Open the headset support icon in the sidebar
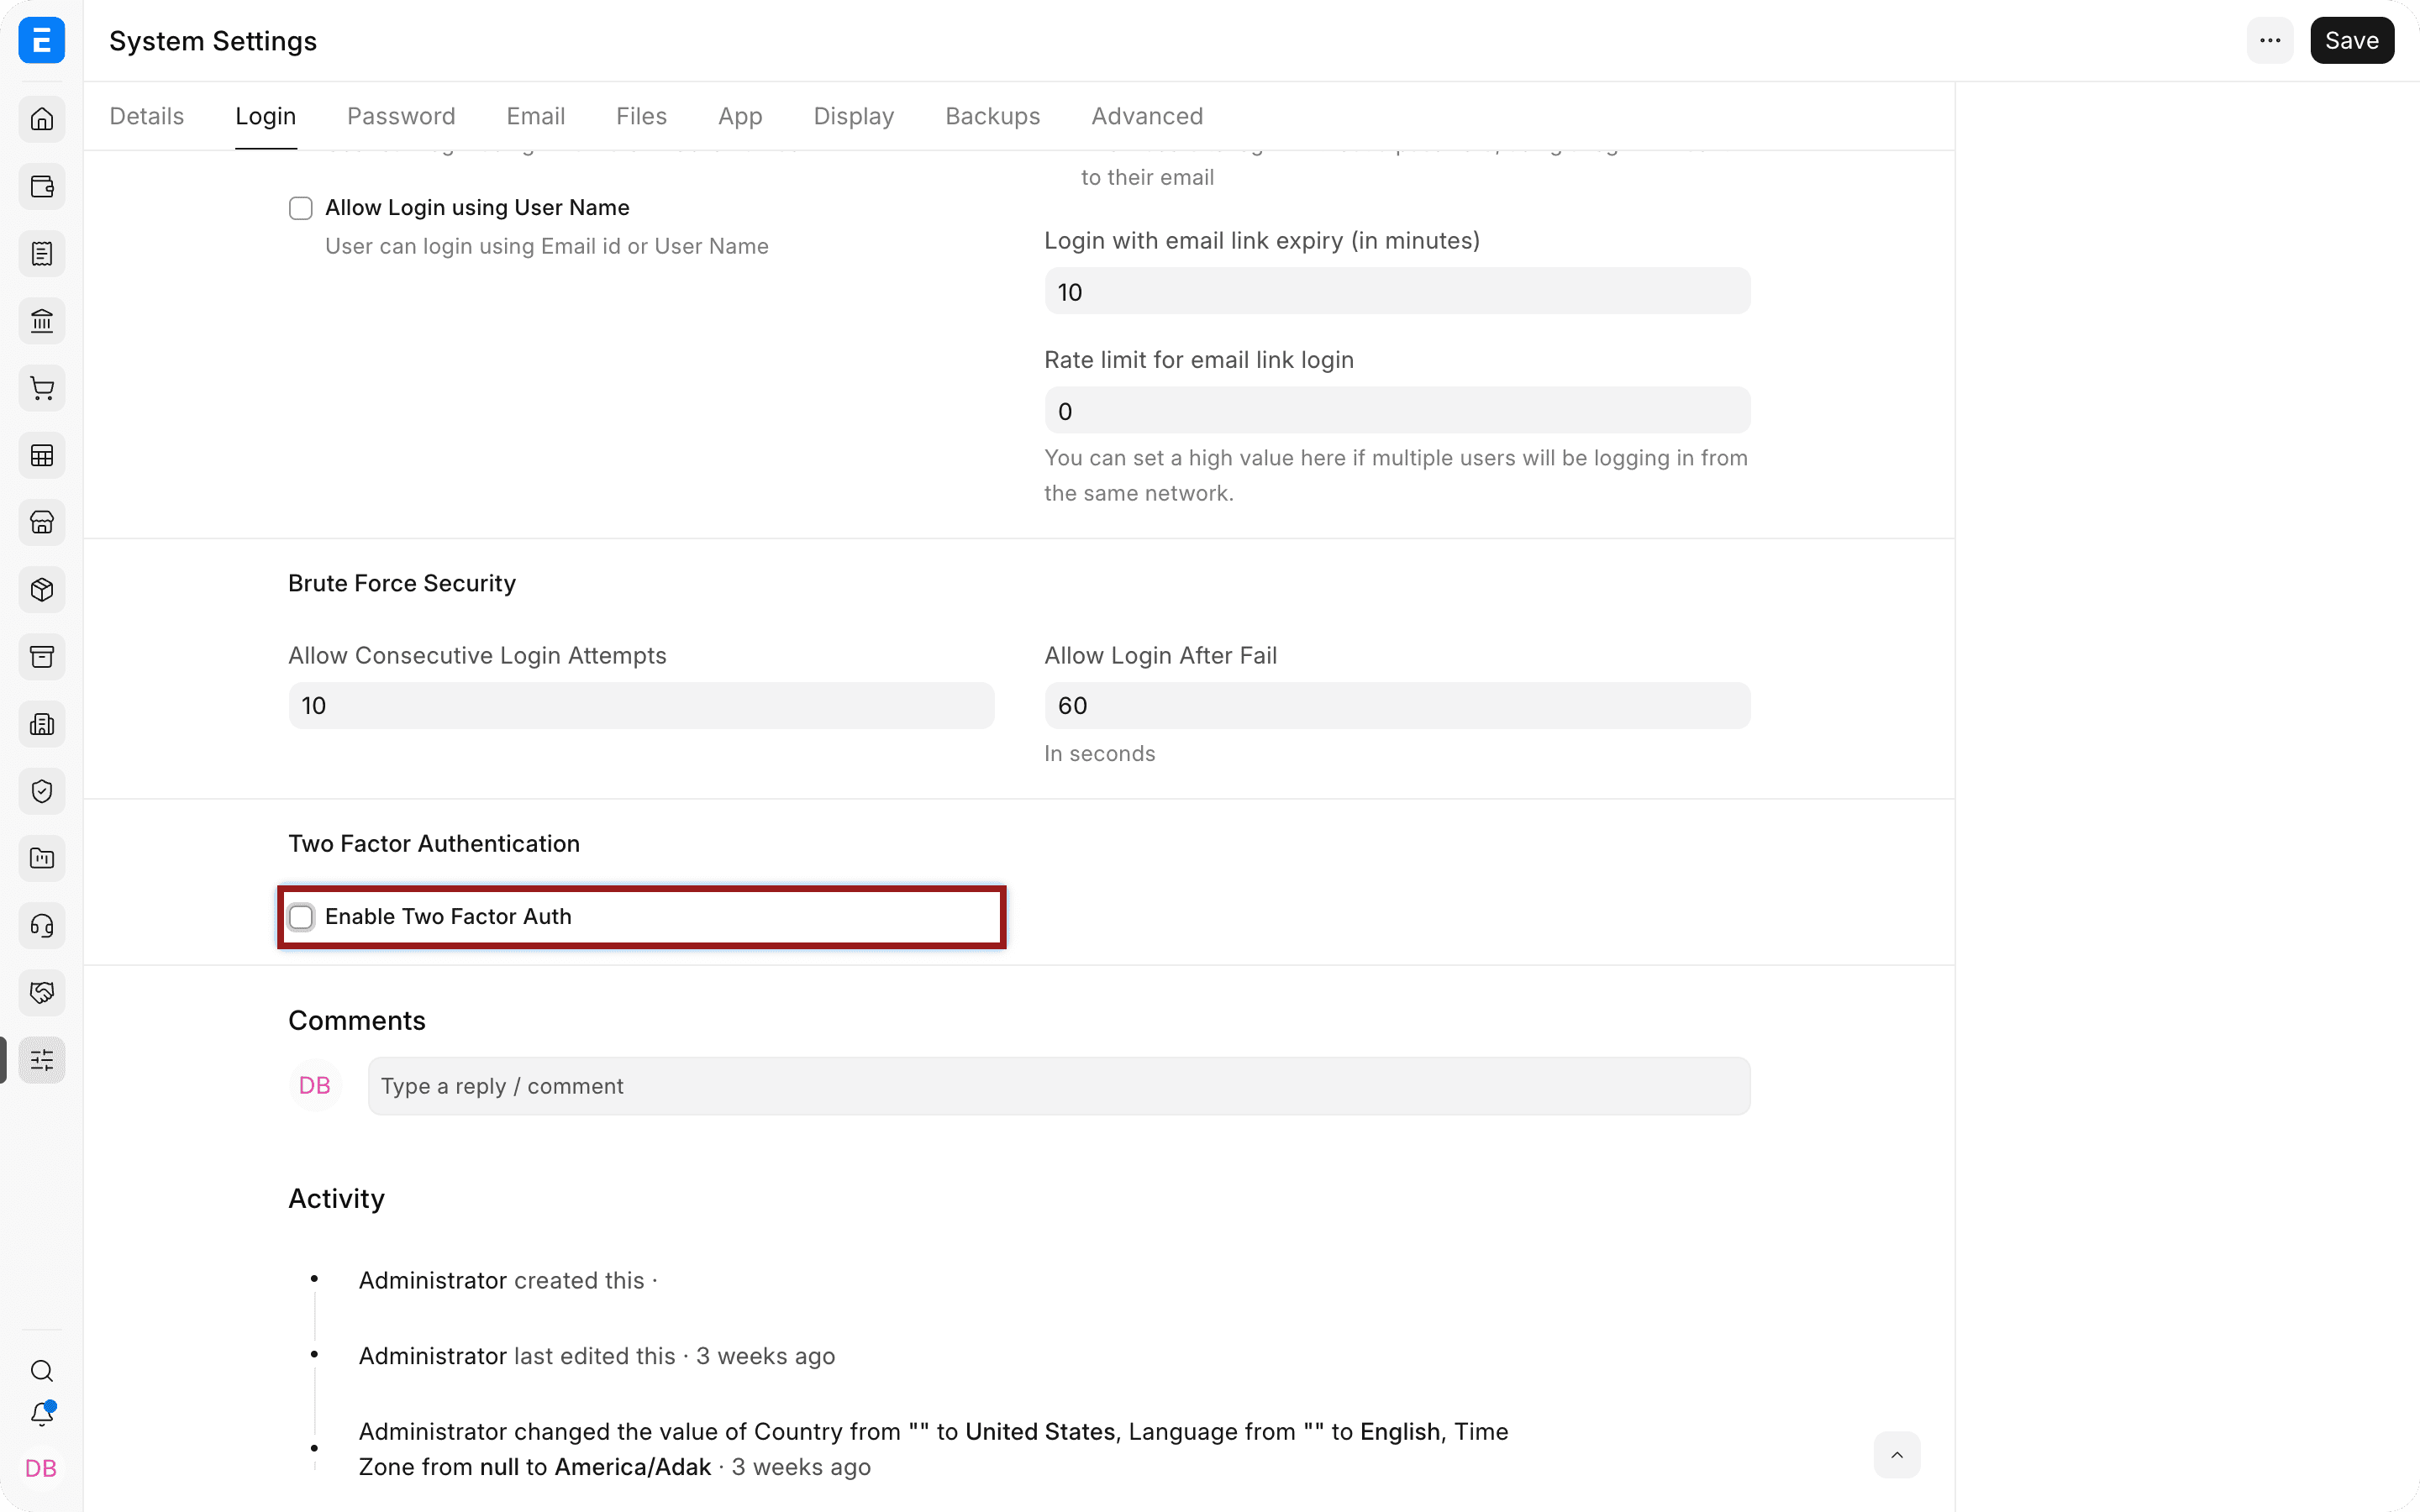 (41, 926)
